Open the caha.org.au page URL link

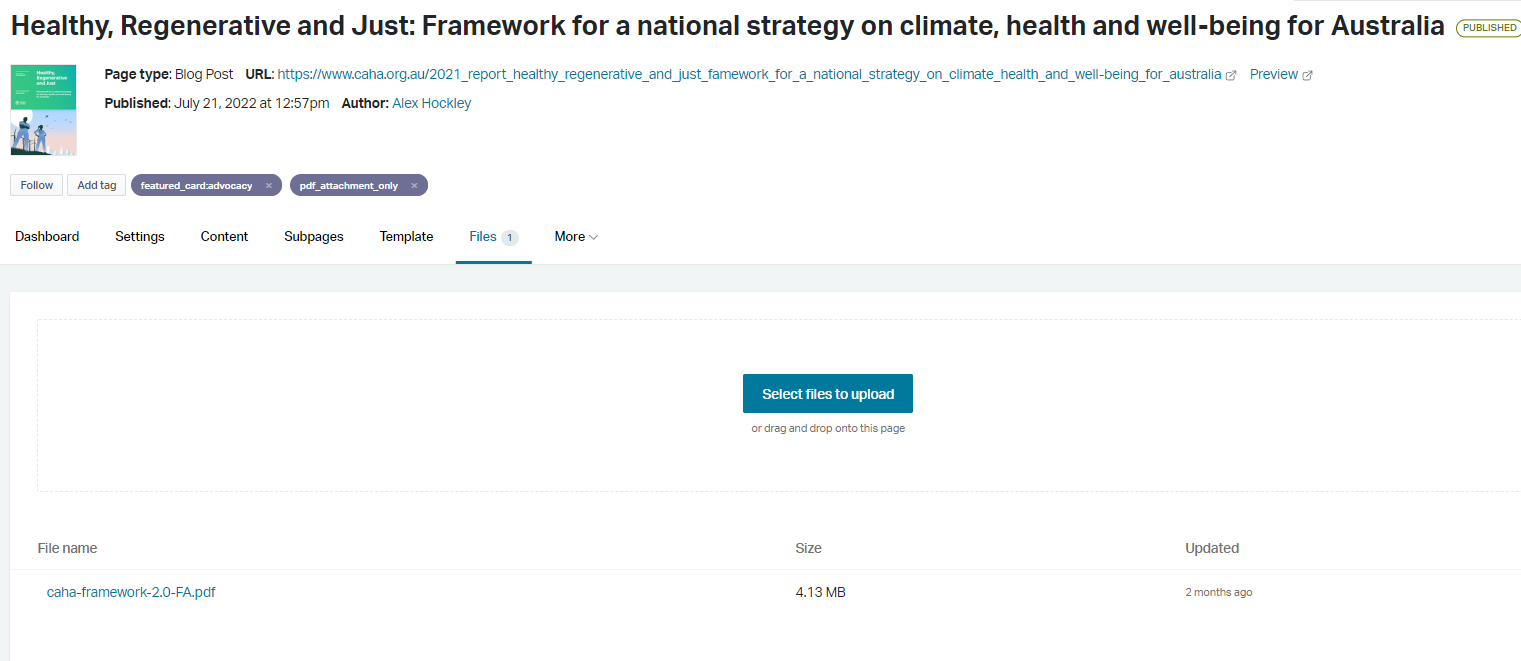click(x=749, y=74)
